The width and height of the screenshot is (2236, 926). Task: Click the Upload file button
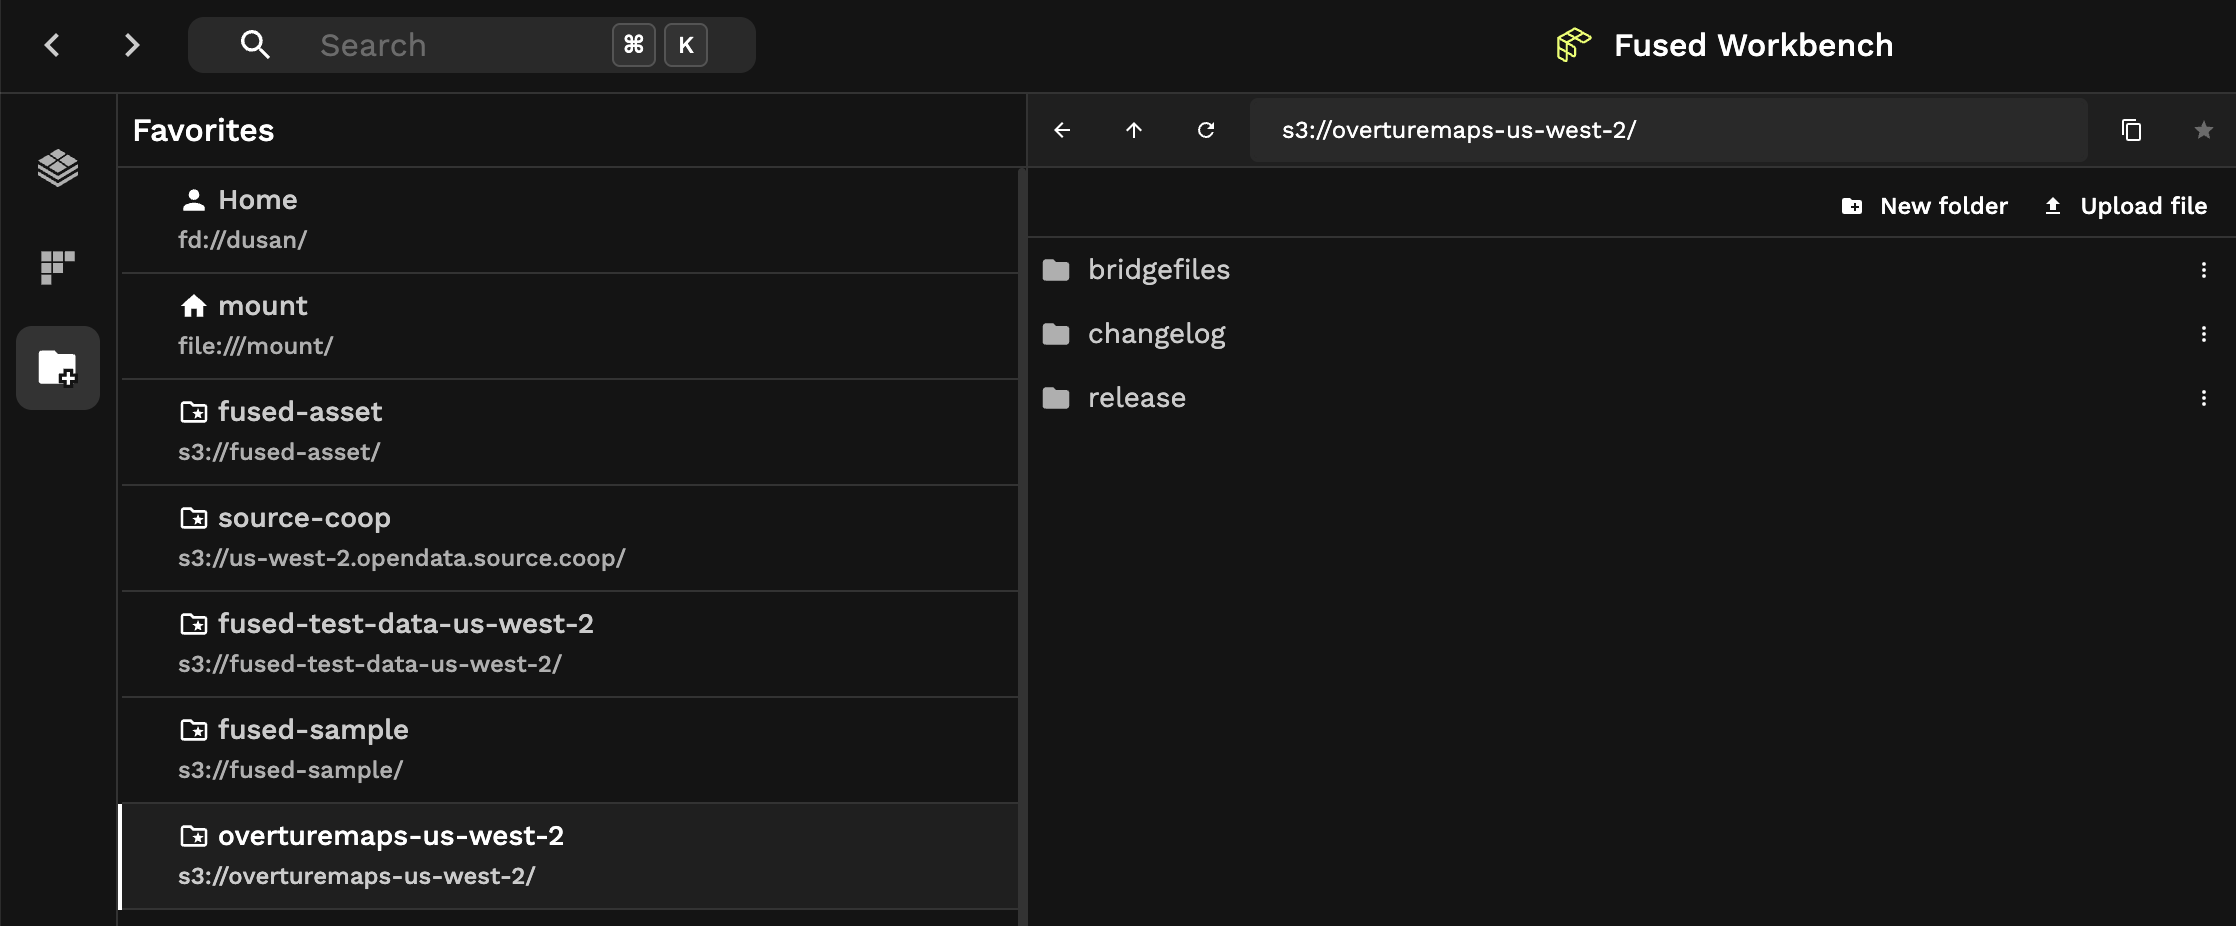tap(2125, 206)
